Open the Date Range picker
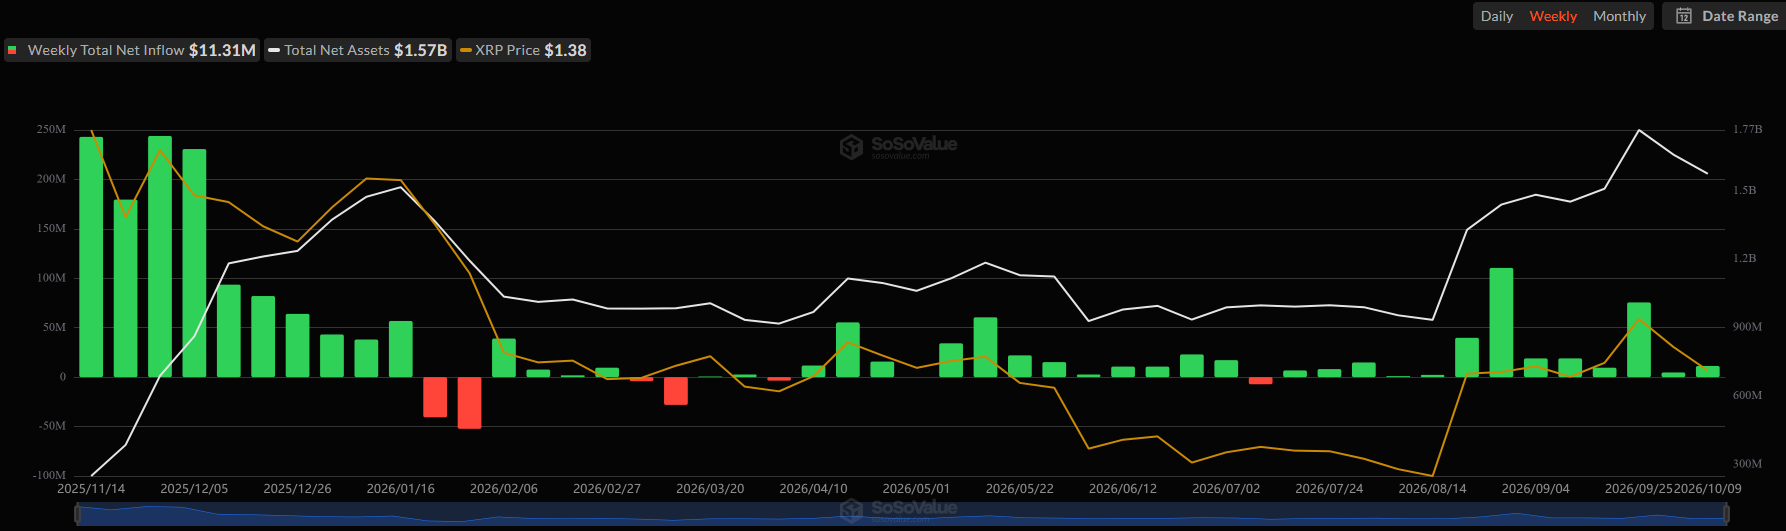Screen dimensions: 1786x531 (1726, 16)
